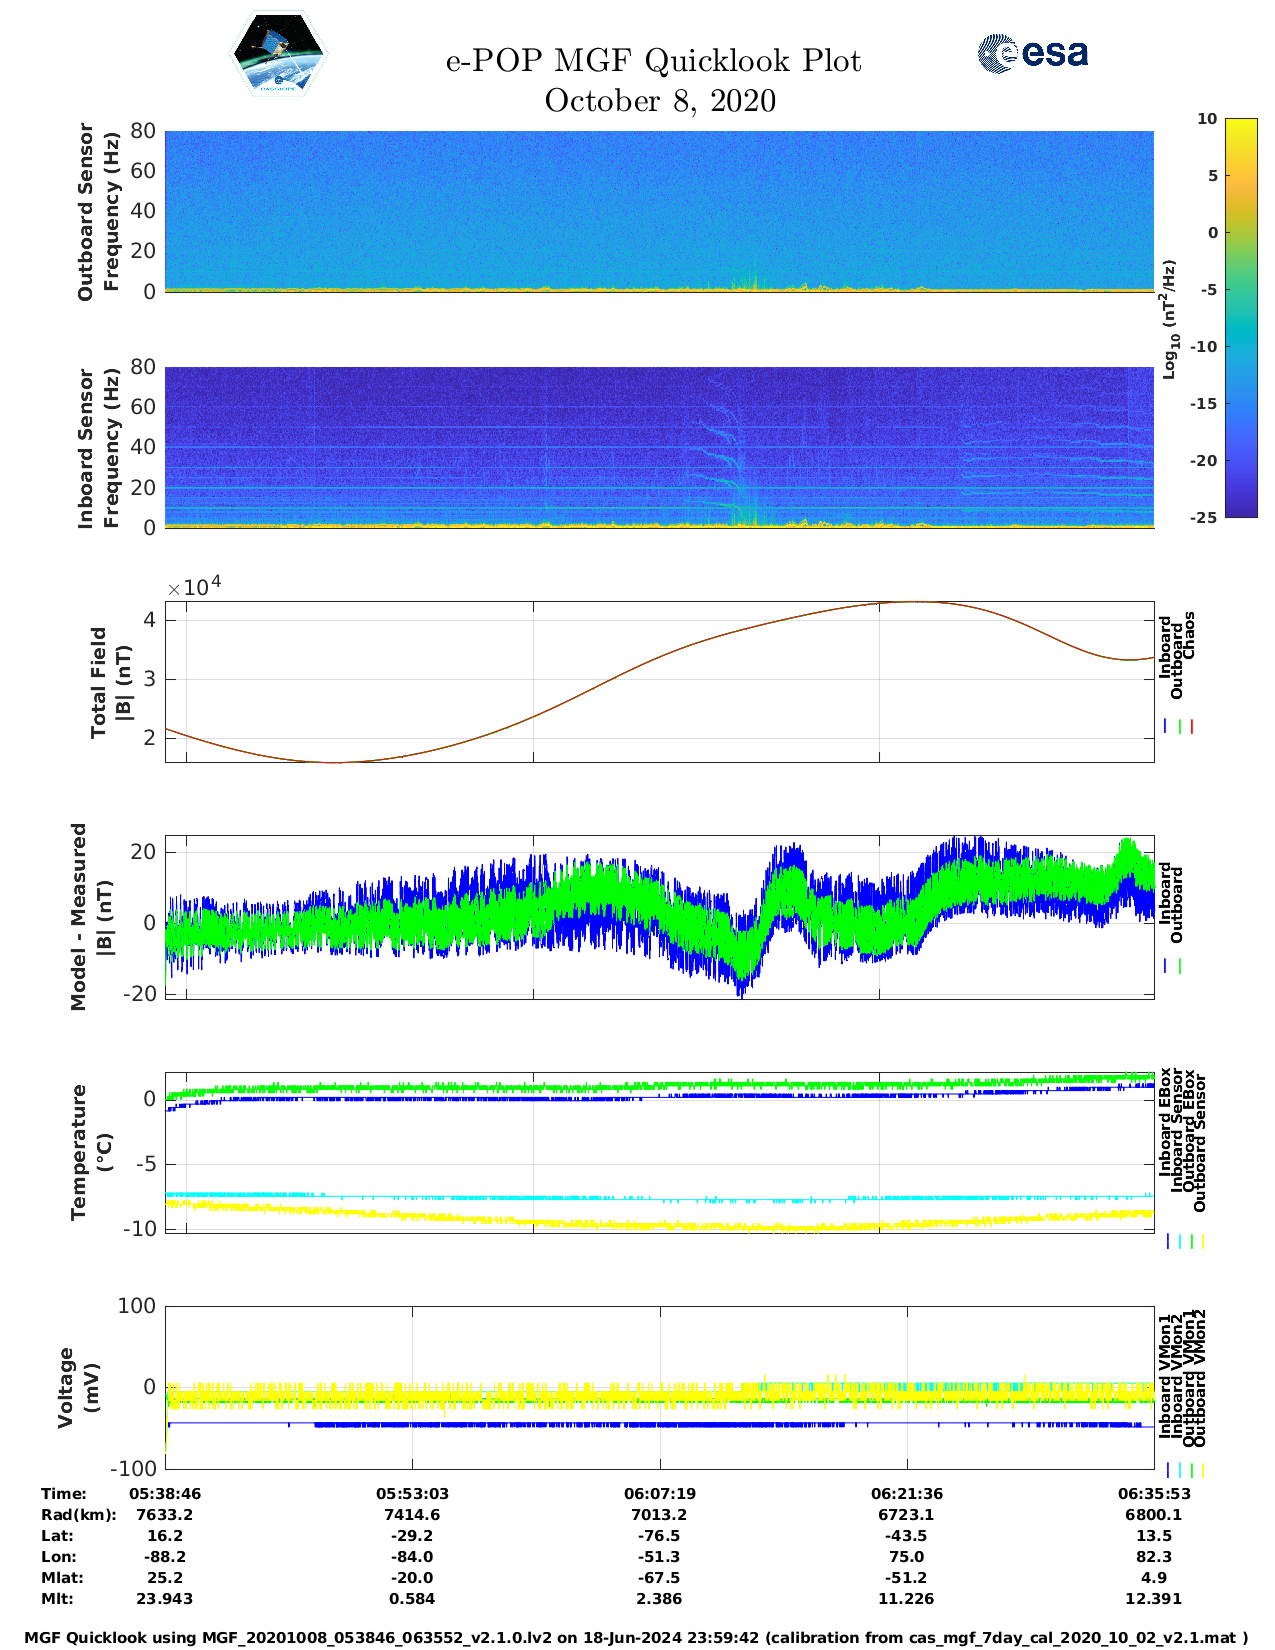Image resolution: width=1275 pixels, height=1650 pixels.
Task: Click green Outboard legend marker of Model - Measured
Action: pos(1180,966)
